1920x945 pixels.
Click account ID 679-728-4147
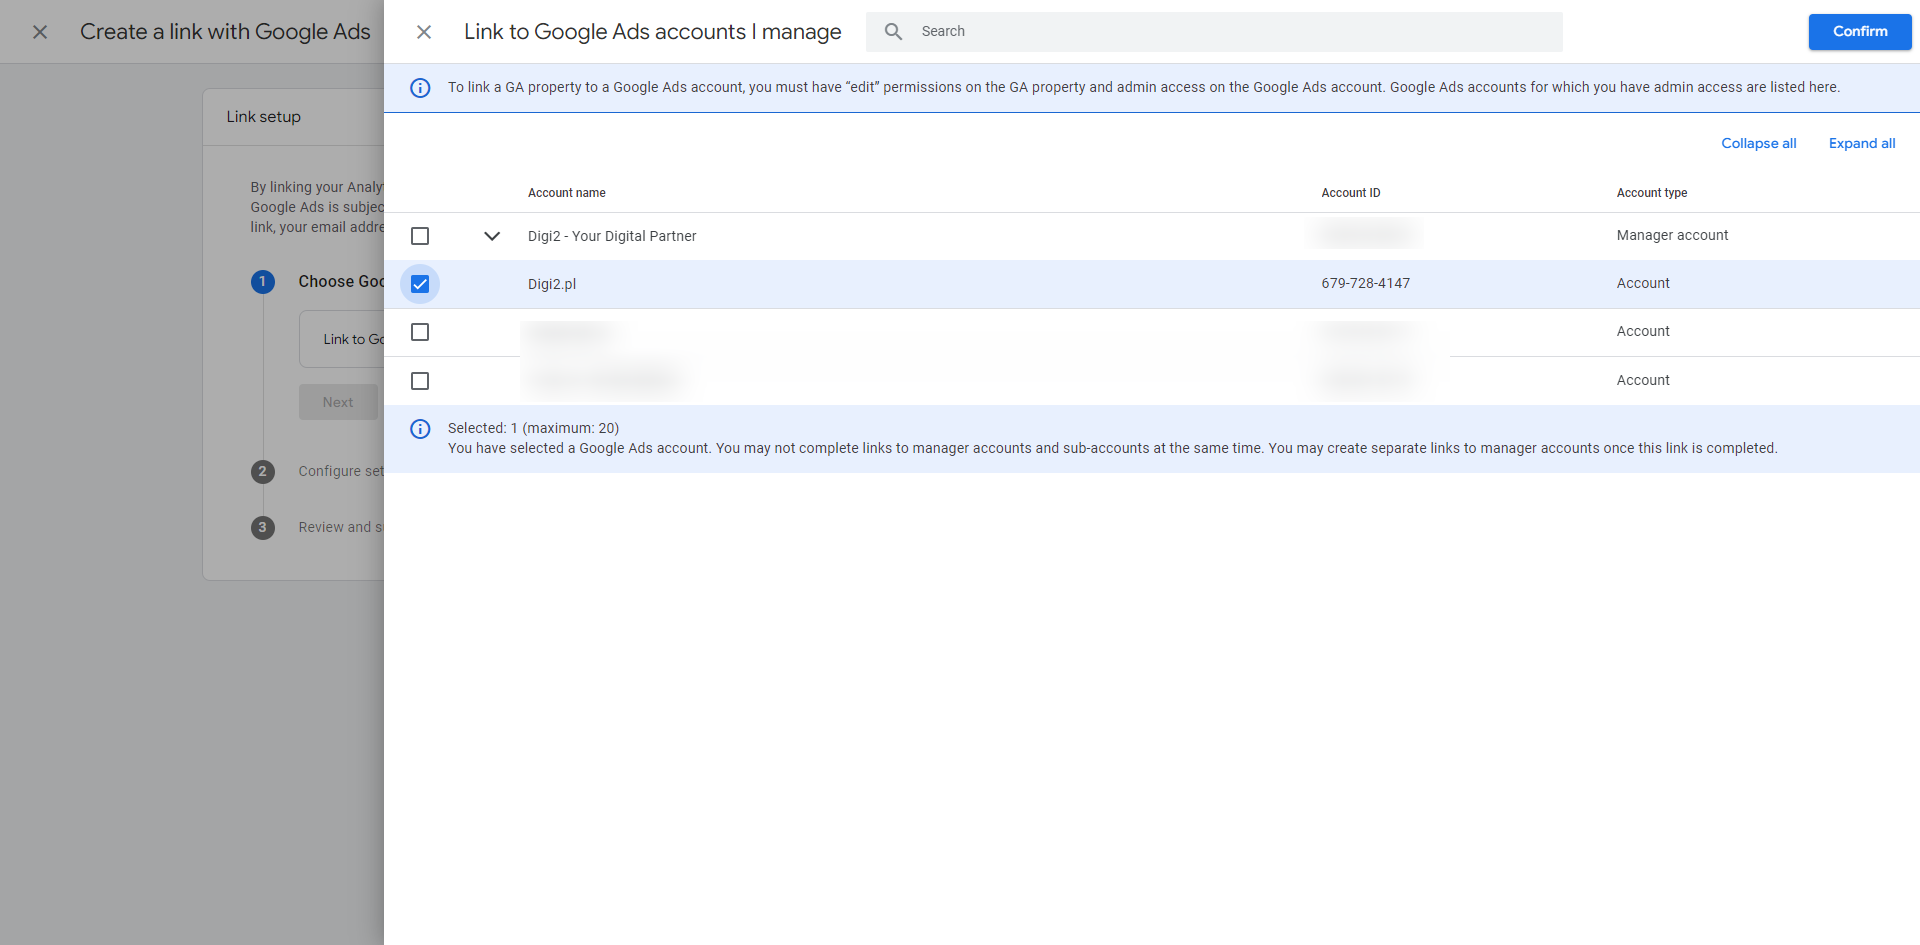[1365, 283]
